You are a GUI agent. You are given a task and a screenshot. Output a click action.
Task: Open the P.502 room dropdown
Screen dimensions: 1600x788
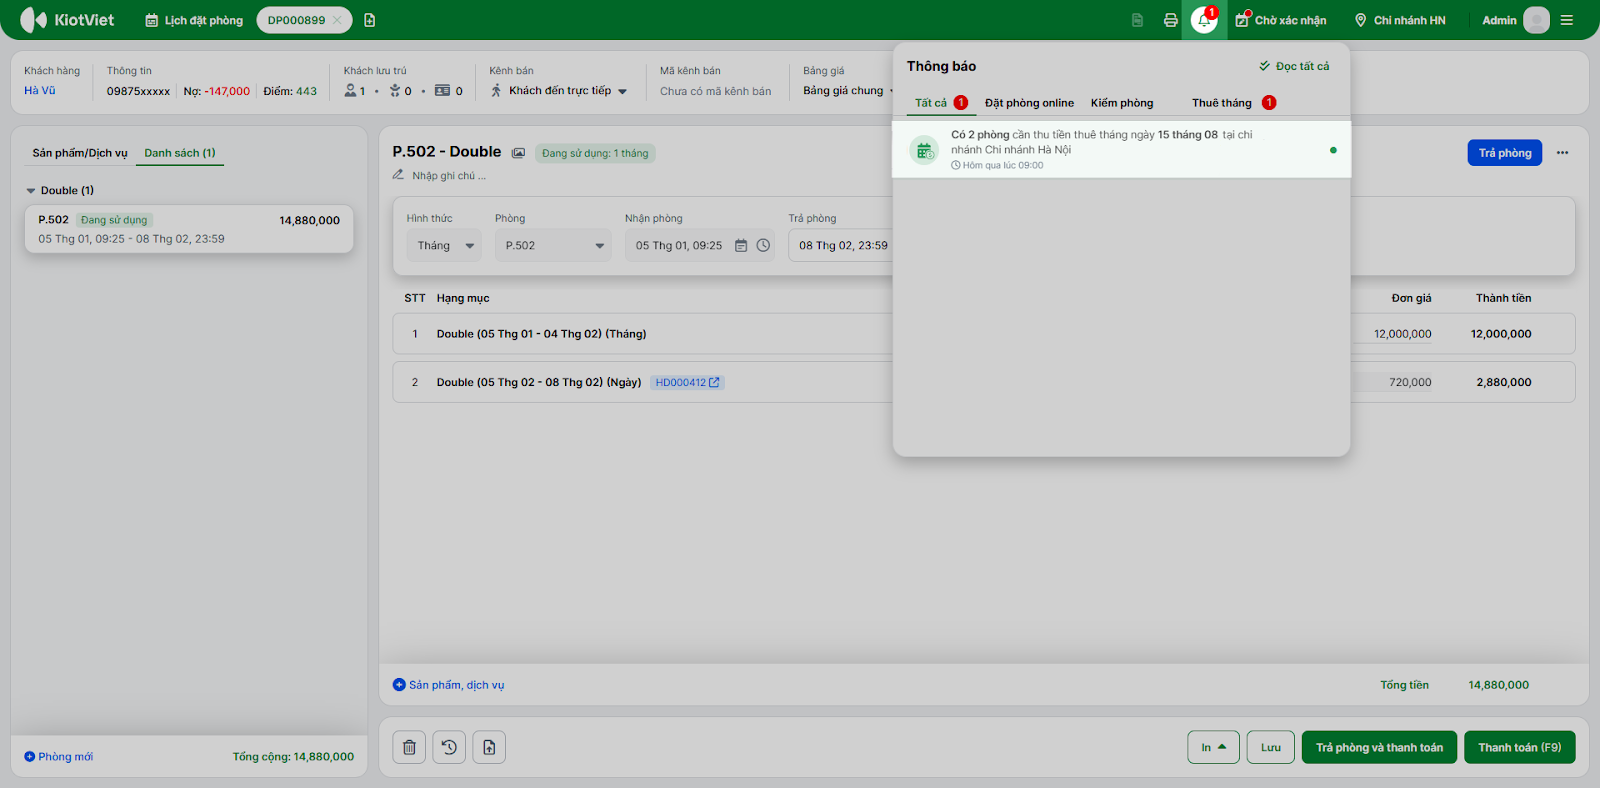pos(553,246)
